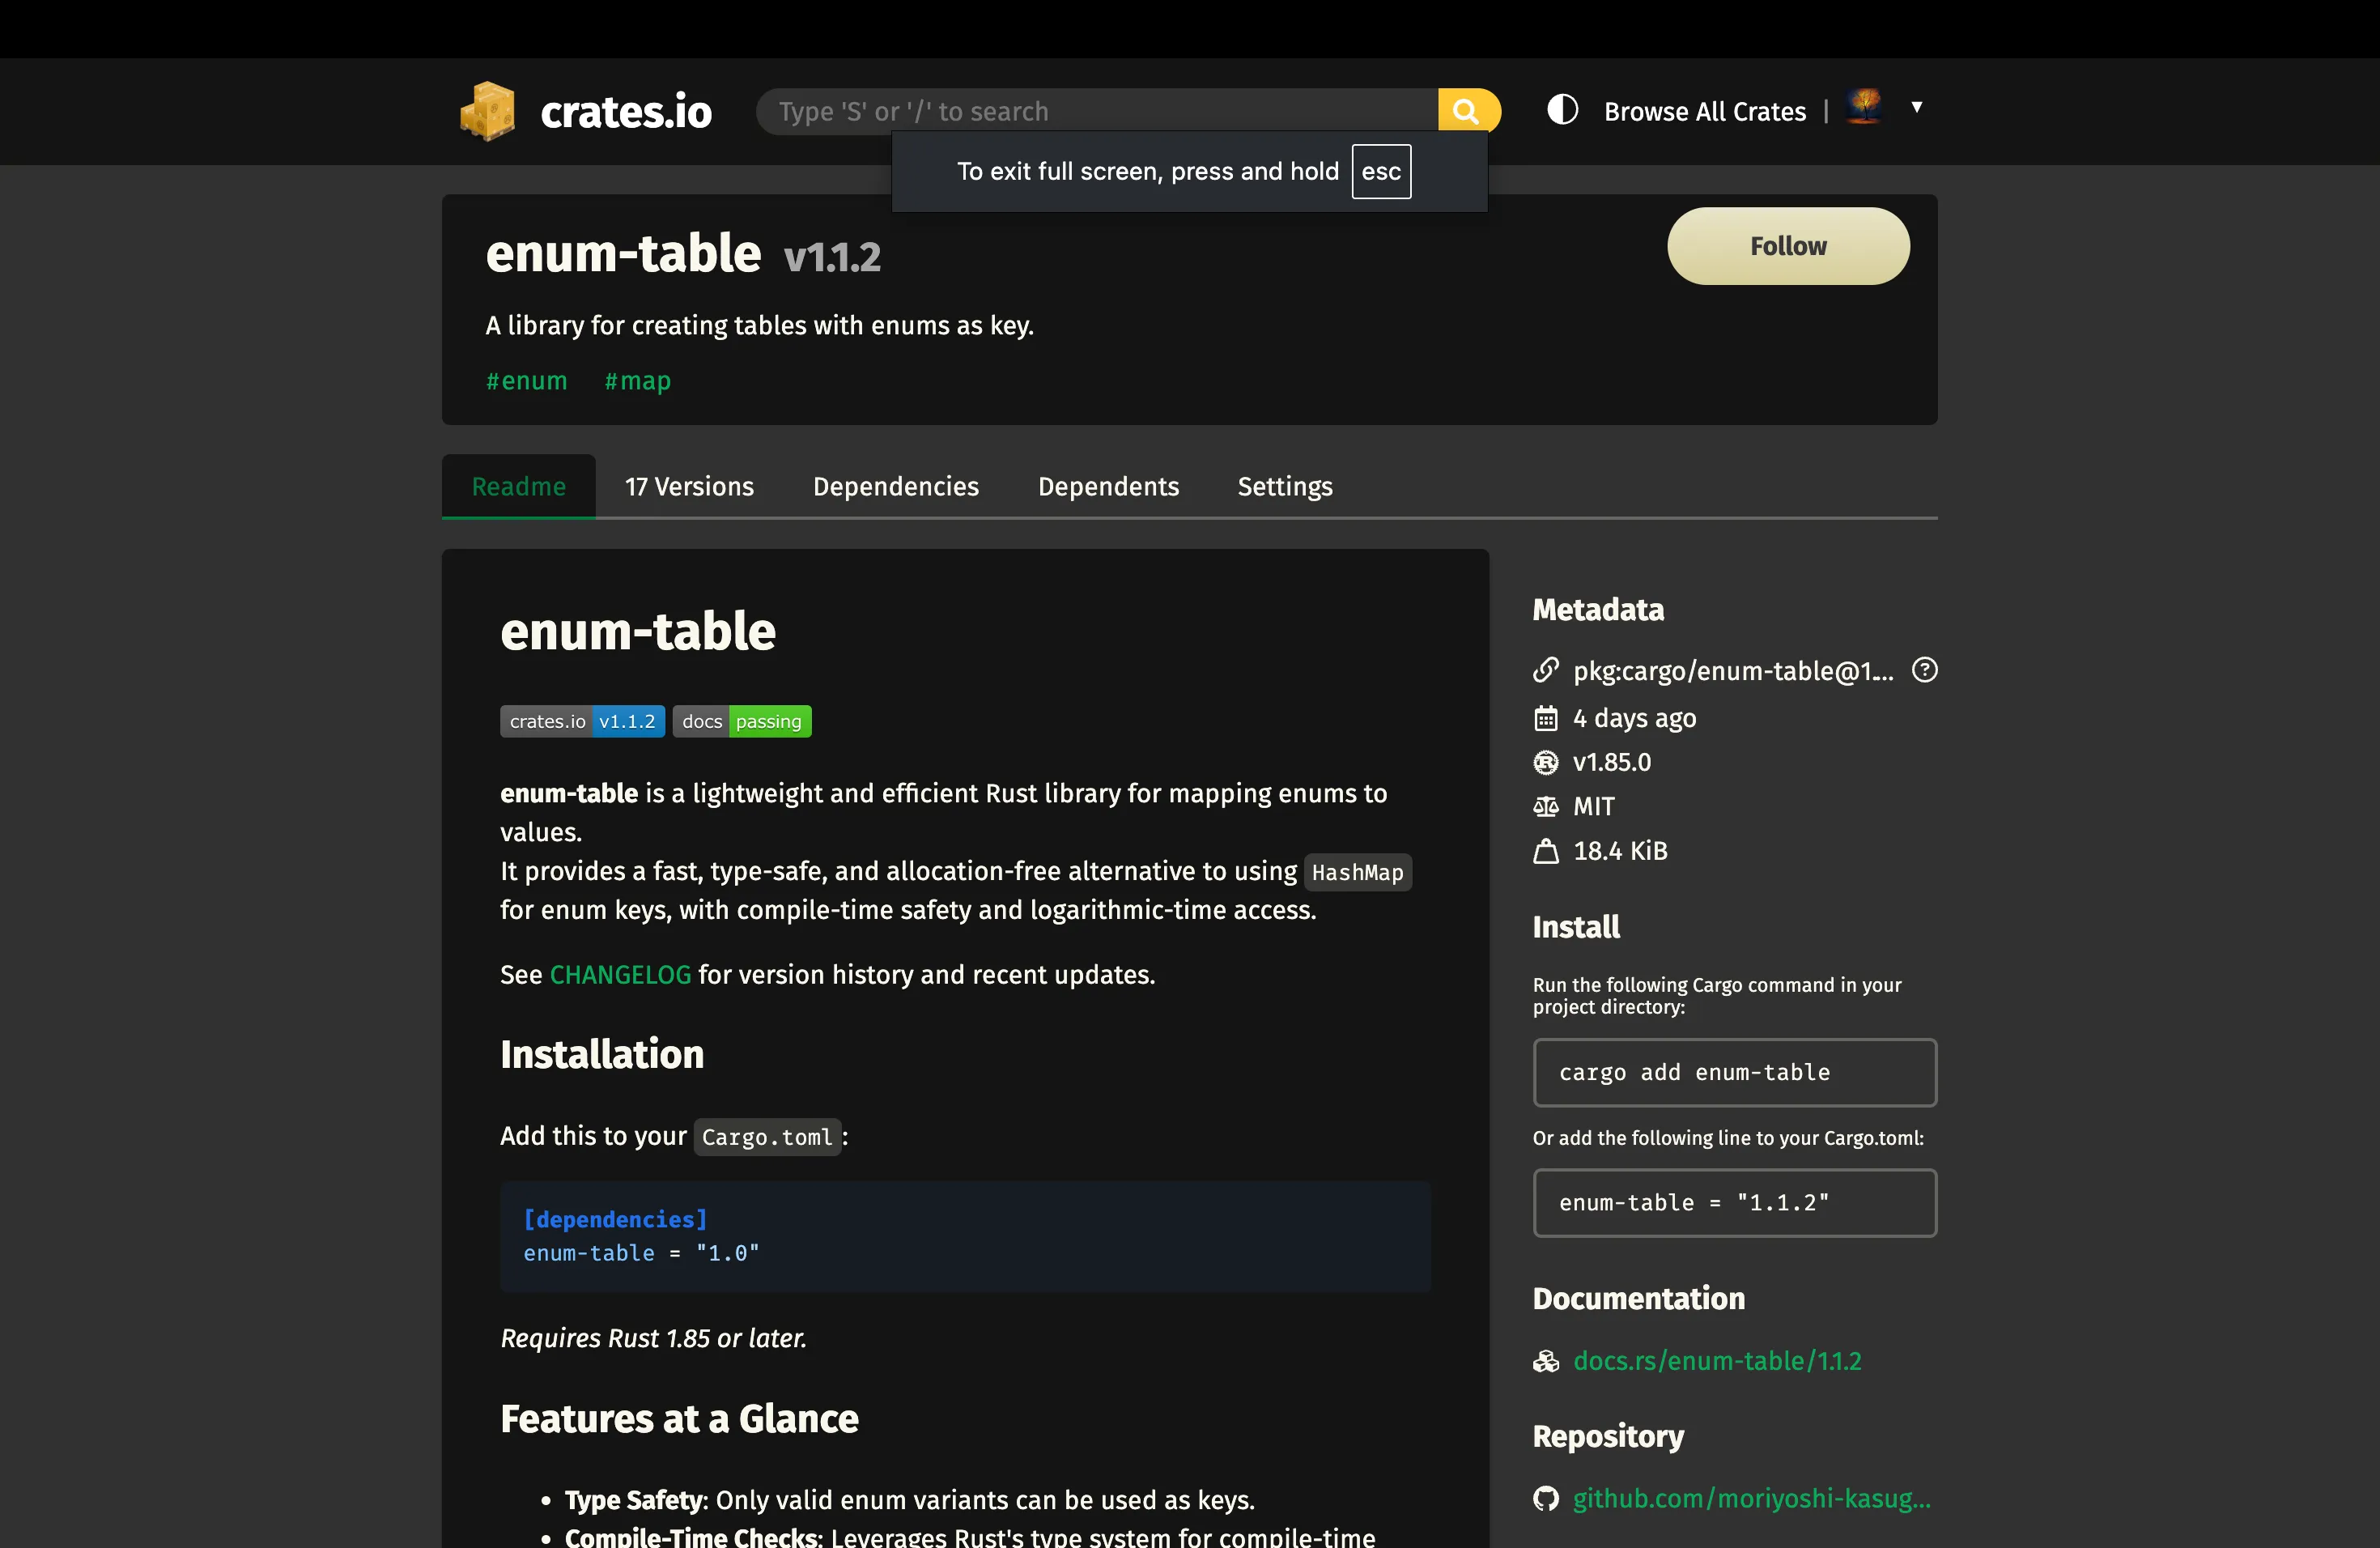Screen dimensions: 2380x1548
Task: Click the calendar icon beside 4 days ago
Action: [1546, 718]
